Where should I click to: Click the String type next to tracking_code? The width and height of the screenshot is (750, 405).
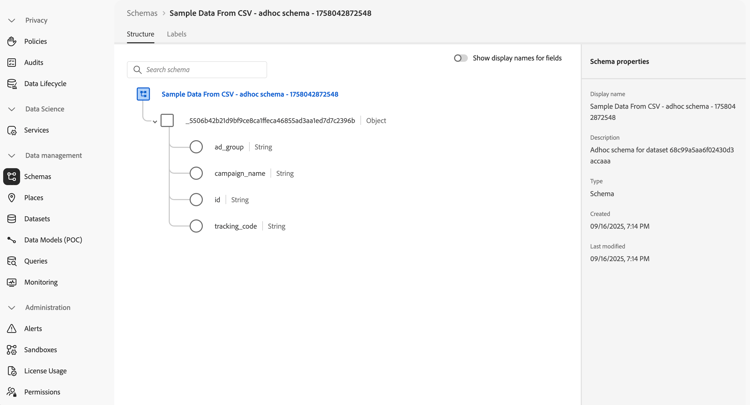point(276,226)
